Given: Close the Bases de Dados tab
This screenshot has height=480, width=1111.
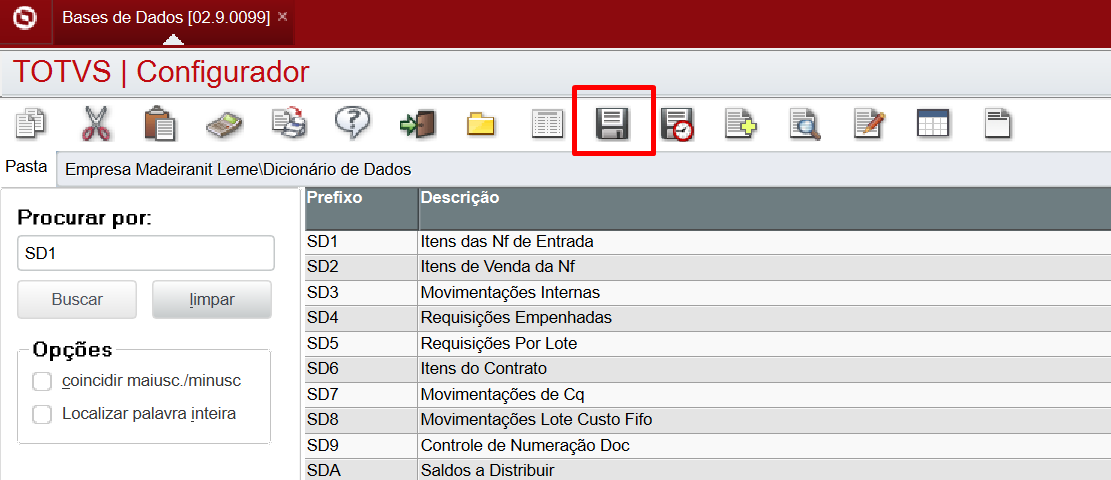Looking at the screenshot, I should [x=282, y=17].
